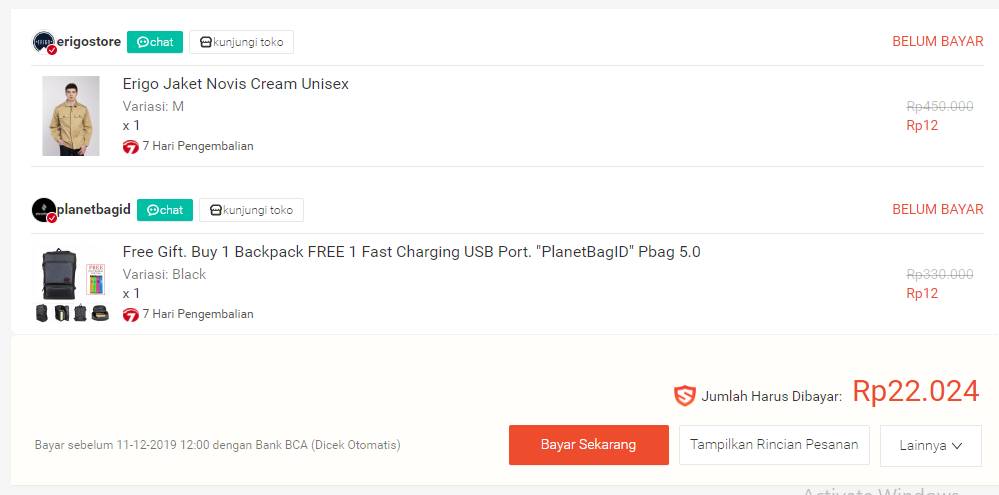999x495 pixels.
Task: Open chat with planetbagid
Action: (165, 210)
